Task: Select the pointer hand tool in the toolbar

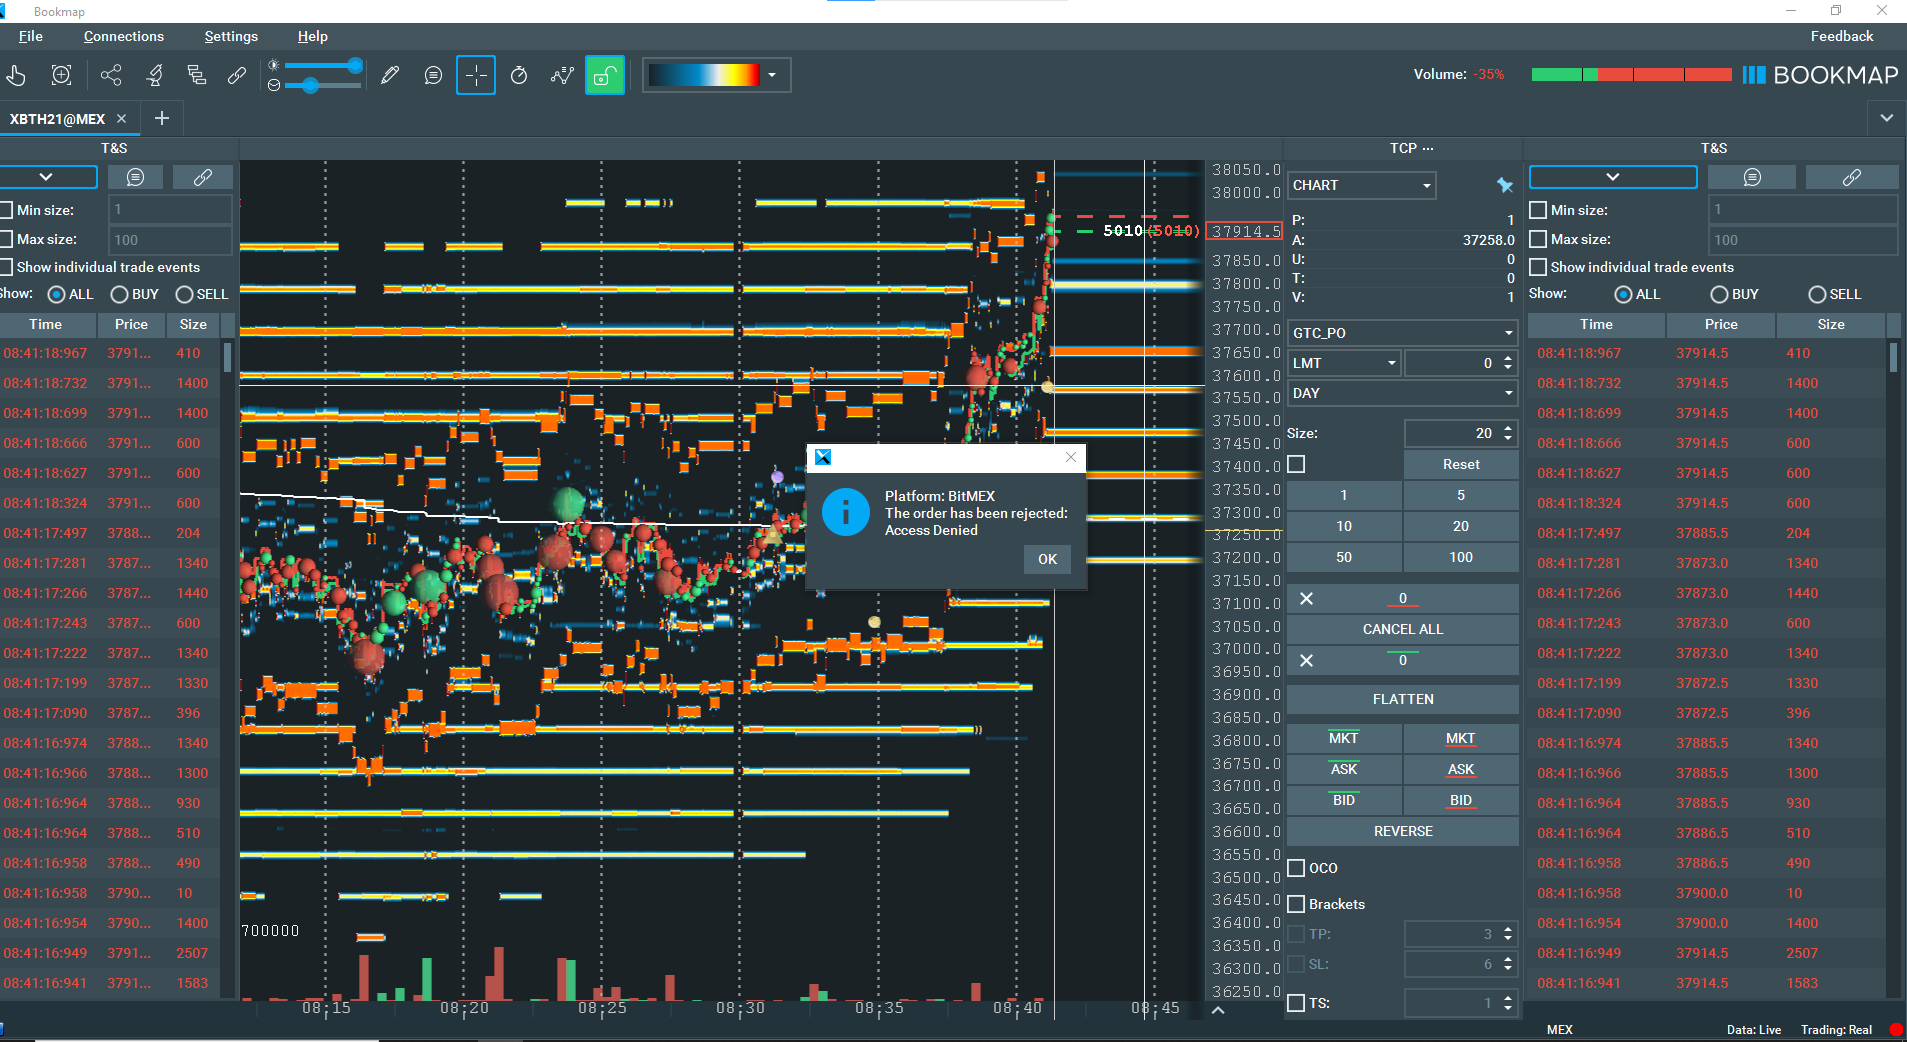Action: coord(16,75)
